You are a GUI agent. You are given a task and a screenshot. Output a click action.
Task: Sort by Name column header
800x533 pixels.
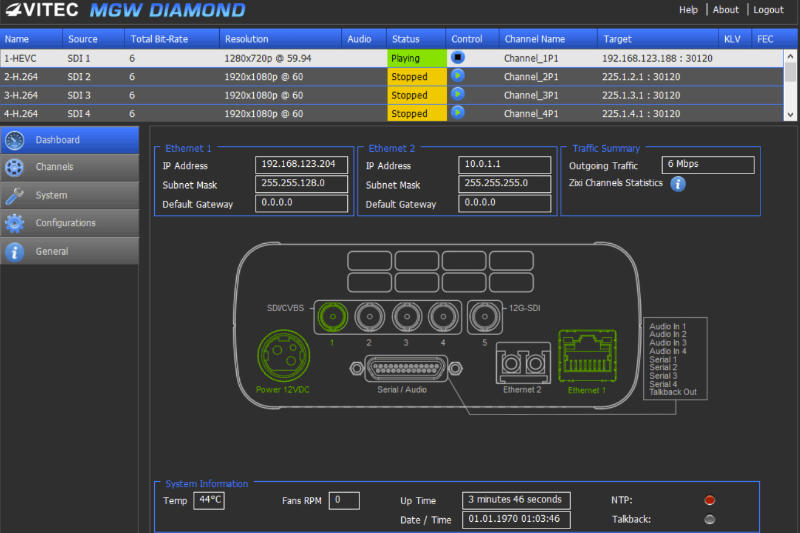coord(31,39)
